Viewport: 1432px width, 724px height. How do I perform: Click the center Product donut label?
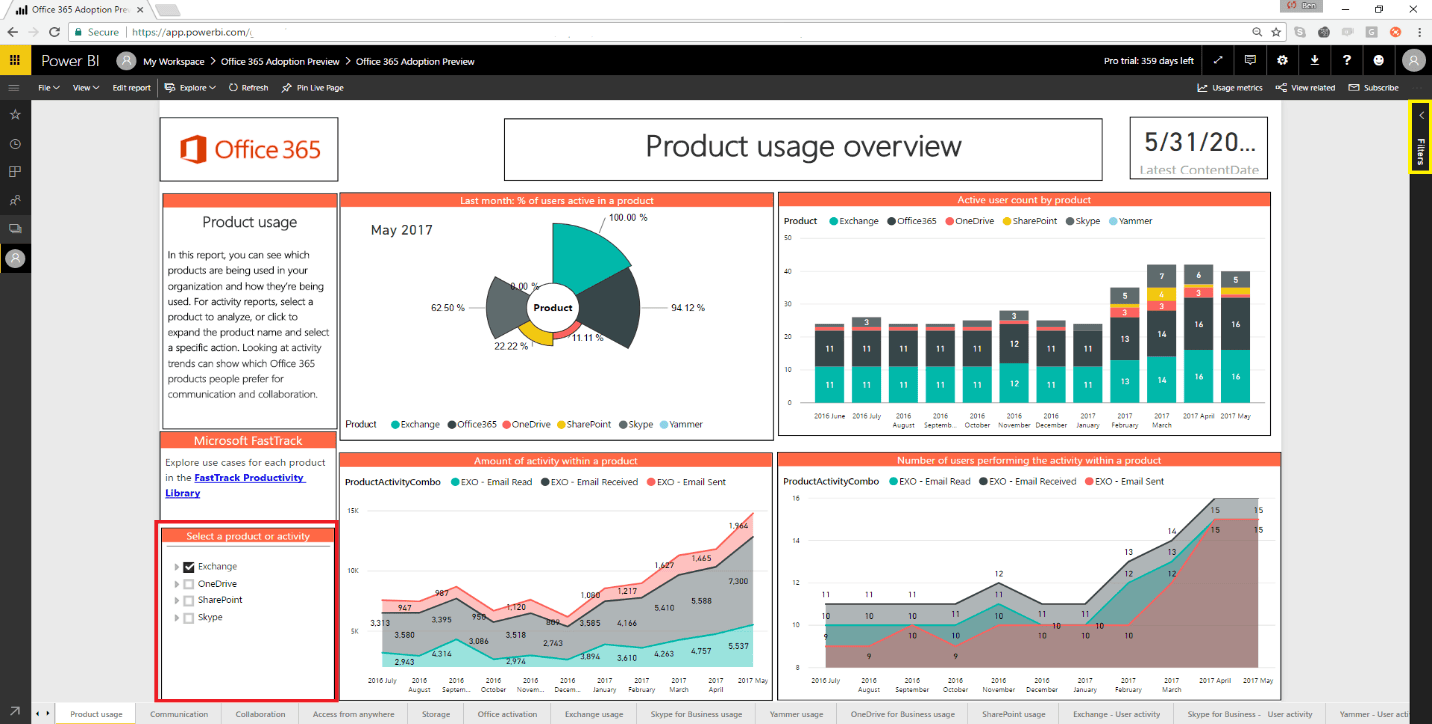553,308
